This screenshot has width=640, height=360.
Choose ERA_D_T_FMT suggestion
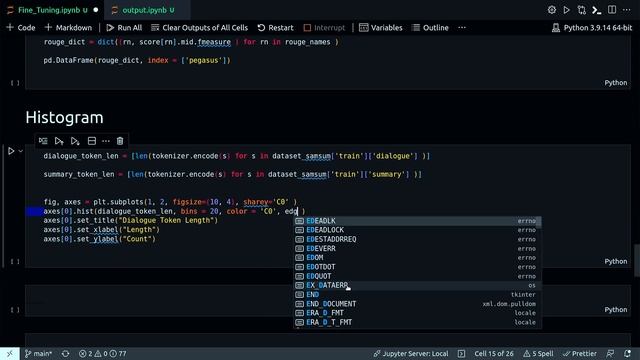coord(418,322)
